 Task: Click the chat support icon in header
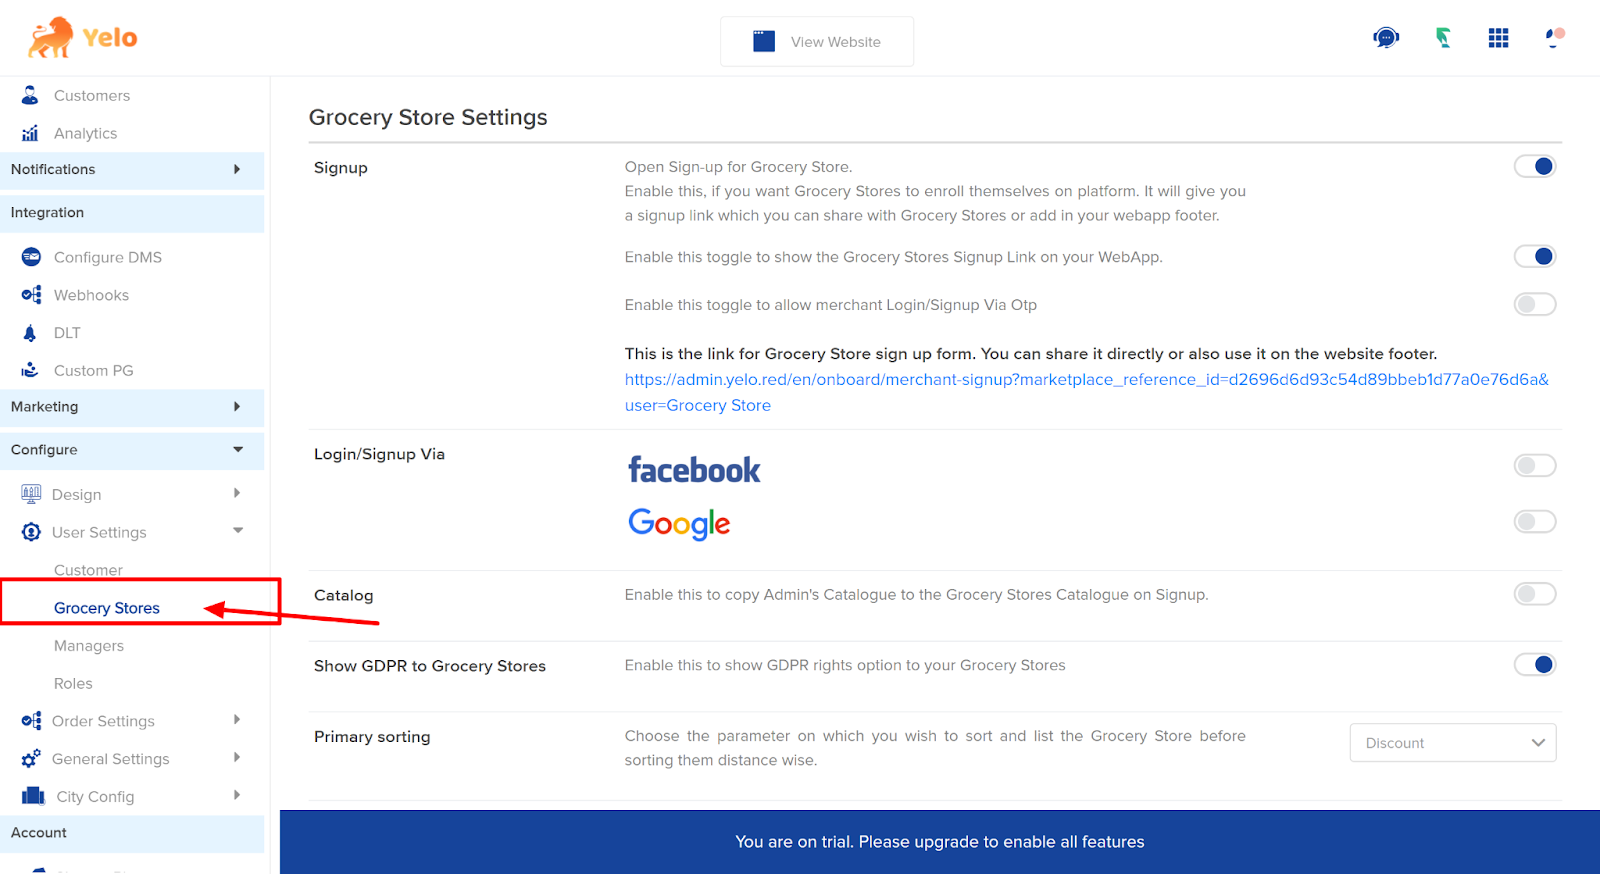click(1386, 38)
